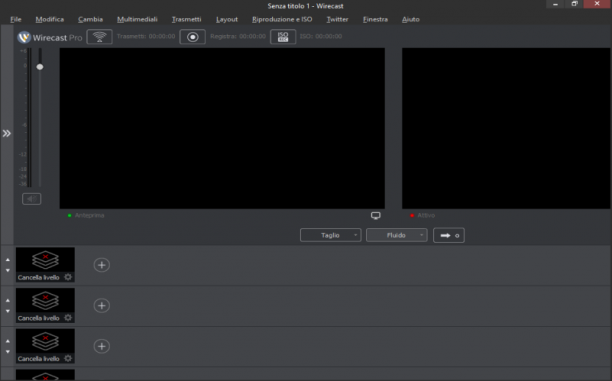This screenshot has height=381, width=612.
Task: Click the Trasmetti timer text
Action: (x=146, y=36)
